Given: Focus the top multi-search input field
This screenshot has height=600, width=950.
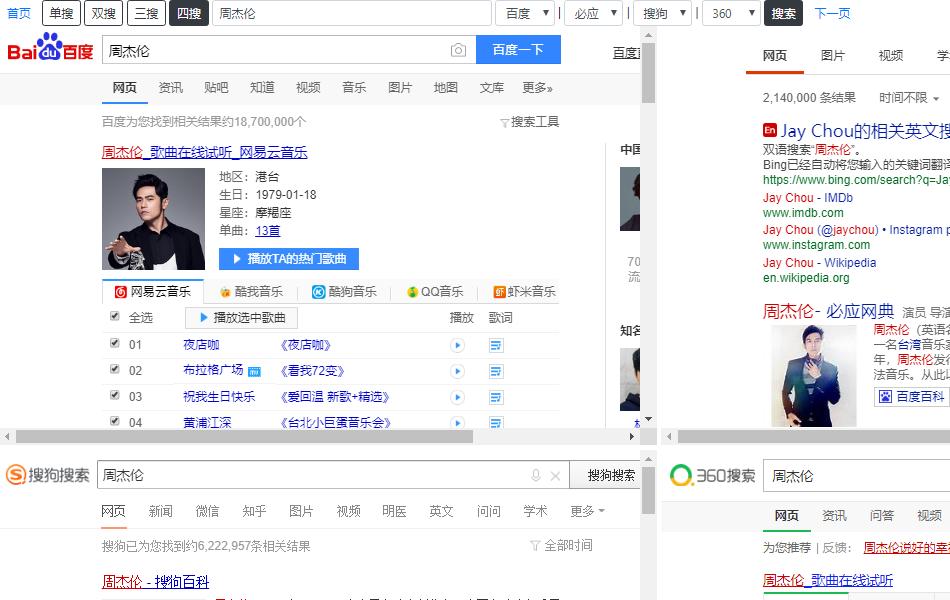Looking at the screenshot, I should pyautogui.click(x=352, y=13).
